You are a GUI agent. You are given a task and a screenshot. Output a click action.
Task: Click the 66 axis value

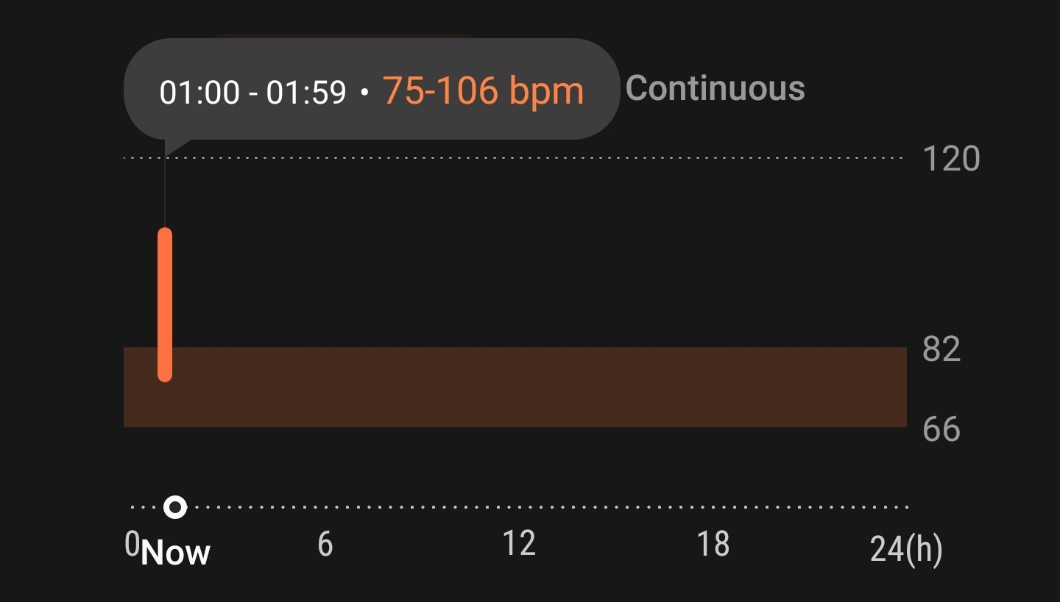pyautogui.click(x=941, y=429)
